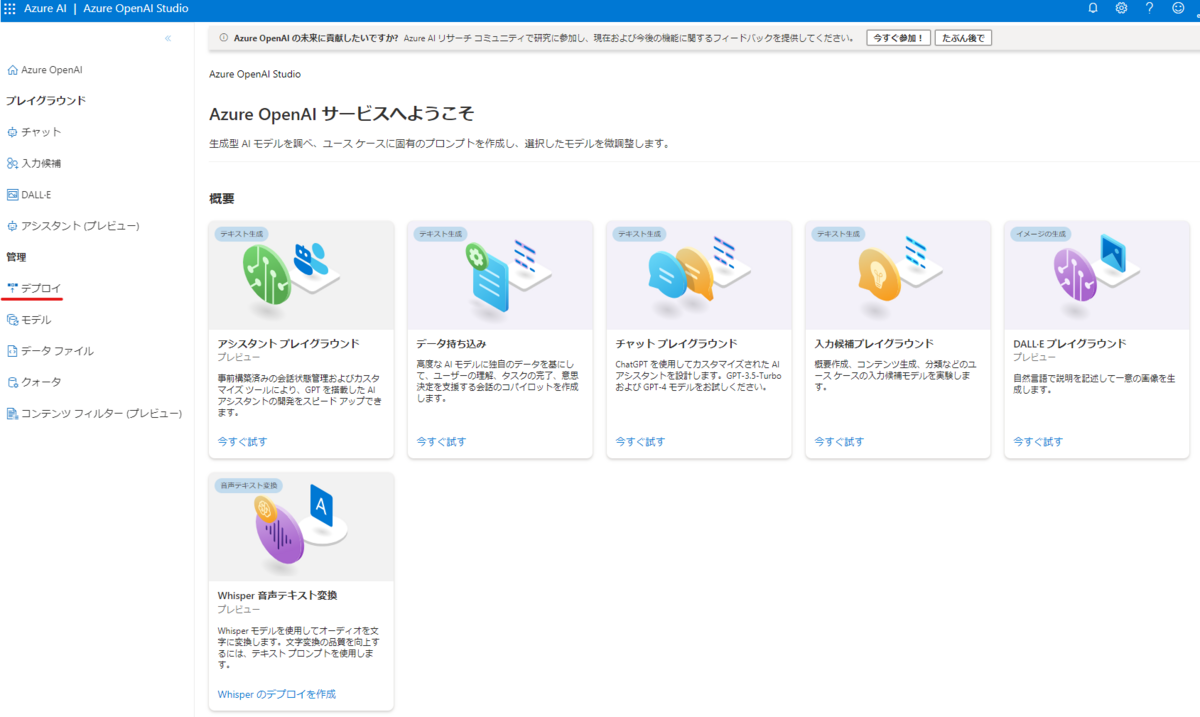Image resolution: width=1200 pixels, height=717 pixels.
Task: Click Whisper のデプロイを作成 link
Action: click(276, 693)
